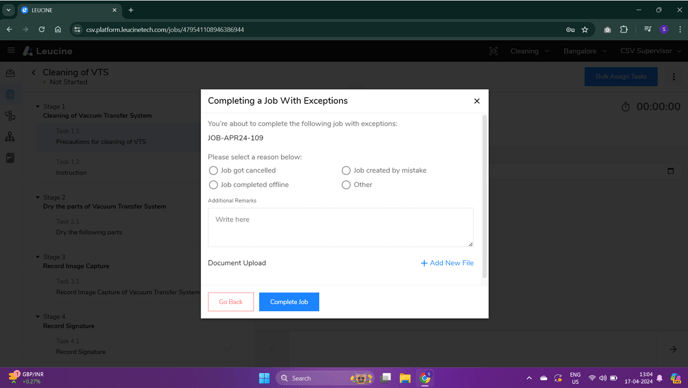This screenshot has height=388, width=688.
Task: Collapse the Stage 1 tree section
Action: click(38, 106)
